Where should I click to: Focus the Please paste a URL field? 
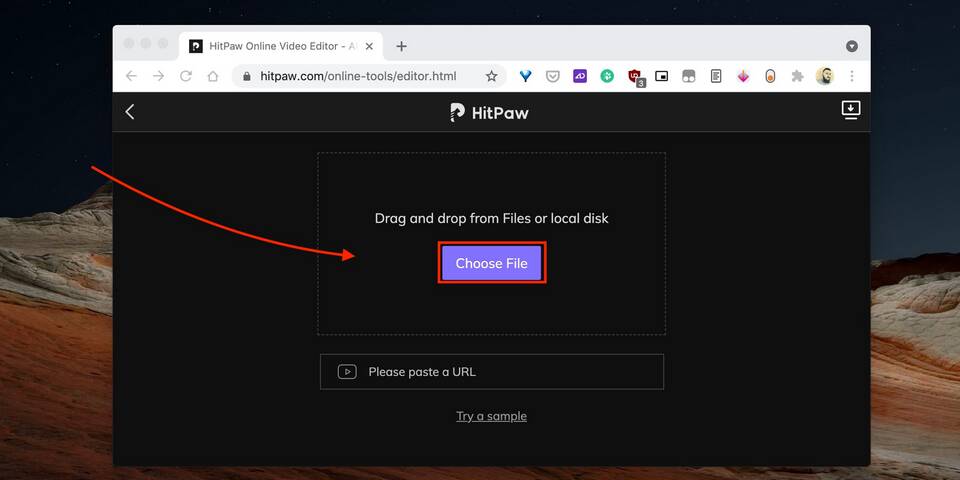click(492, 372)
